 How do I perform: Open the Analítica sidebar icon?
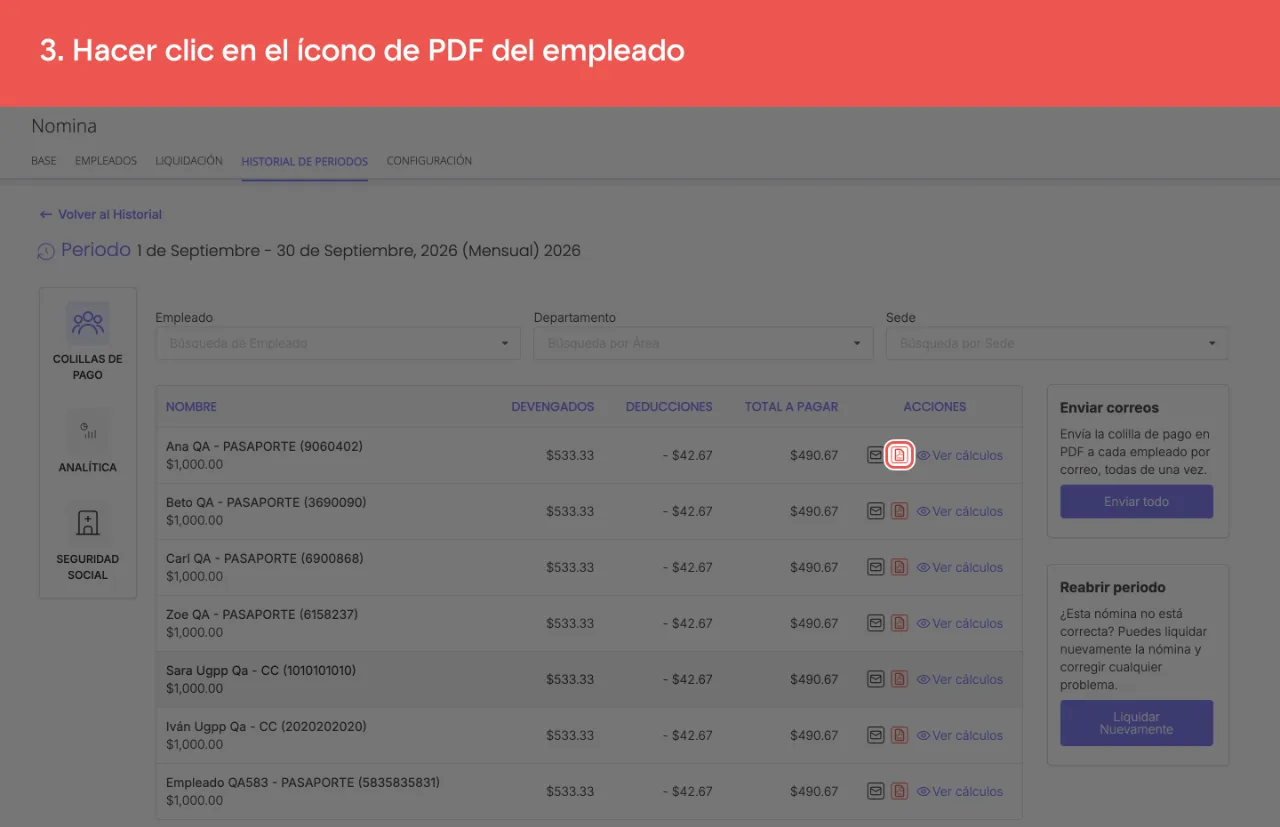point(88,431)
